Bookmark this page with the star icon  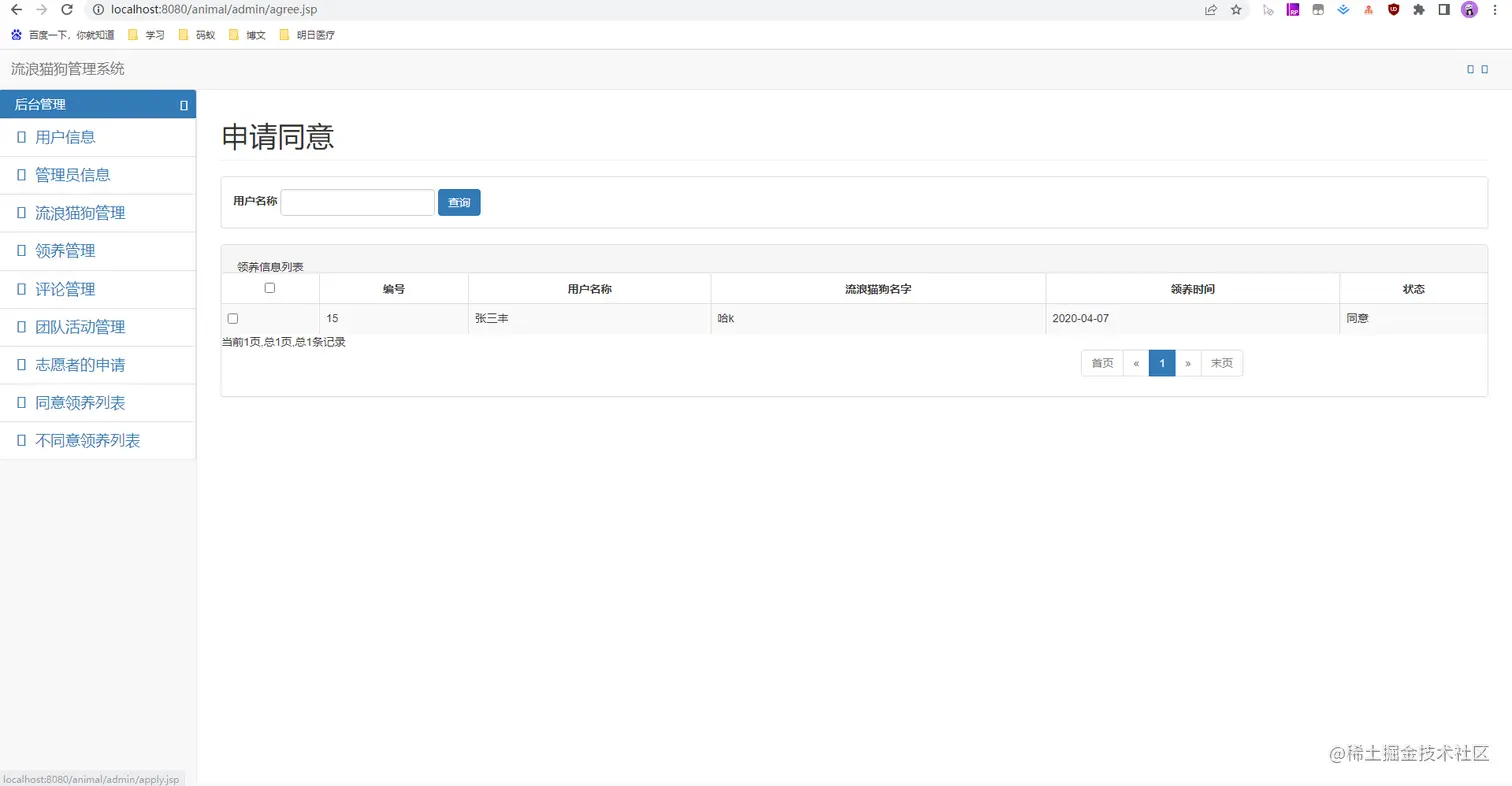pos(1236,10)
